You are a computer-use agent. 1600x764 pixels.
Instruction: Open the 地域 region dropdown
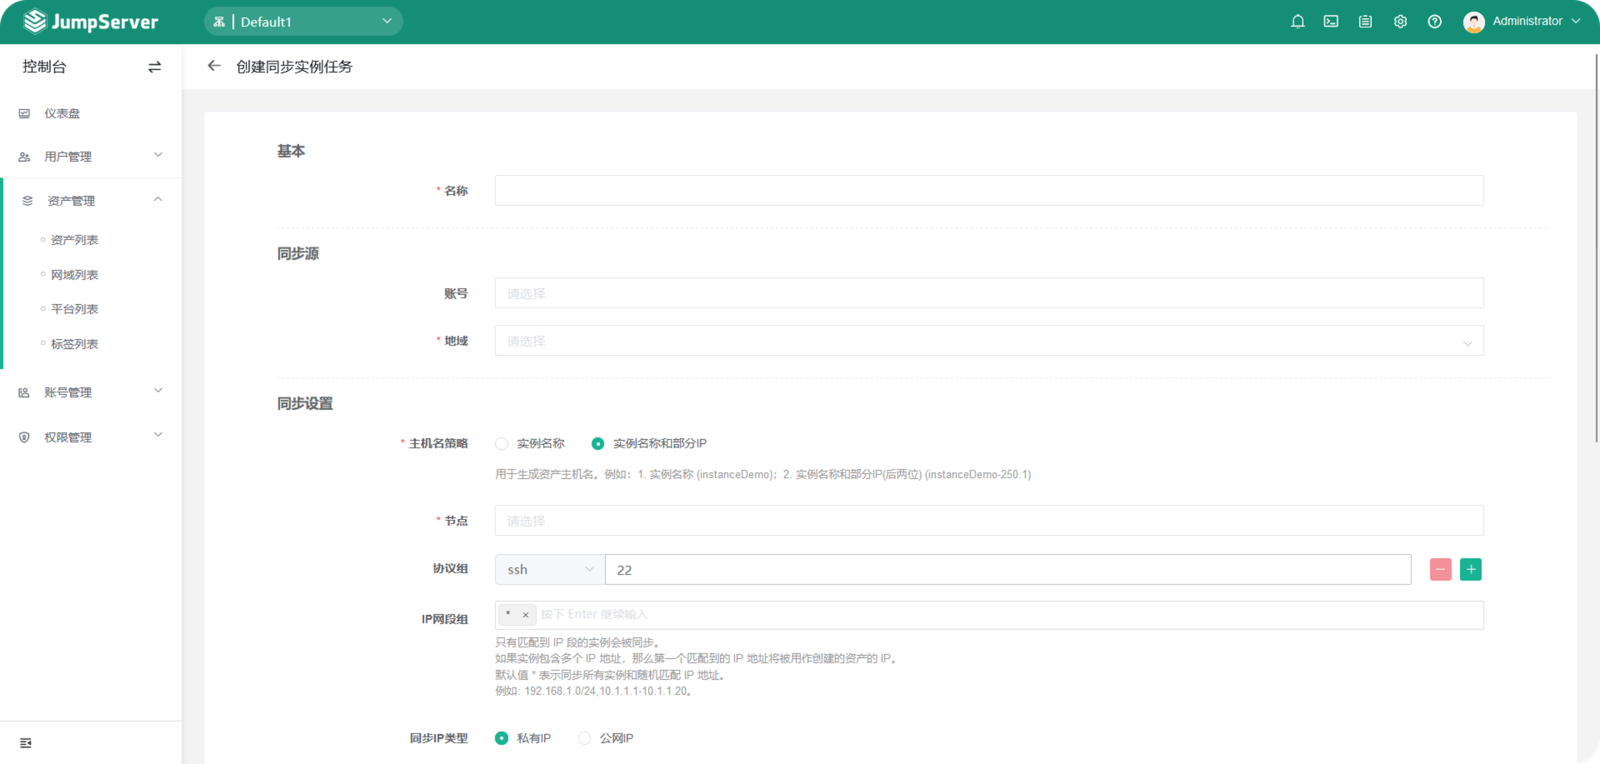989,341
